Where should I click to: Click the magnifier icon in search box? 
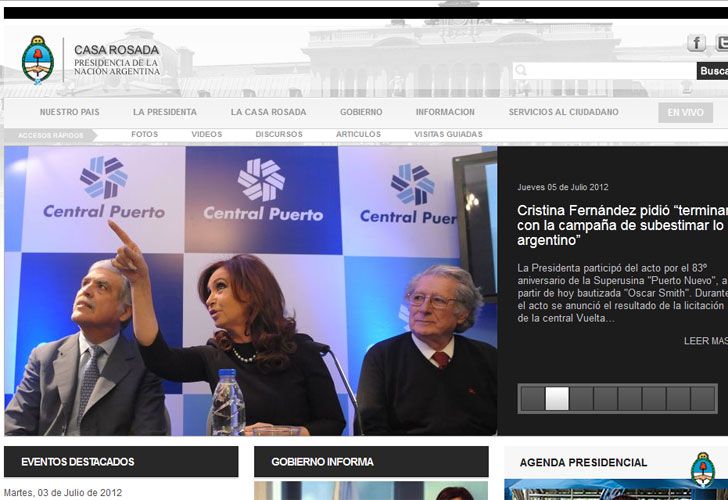(521, 70)
